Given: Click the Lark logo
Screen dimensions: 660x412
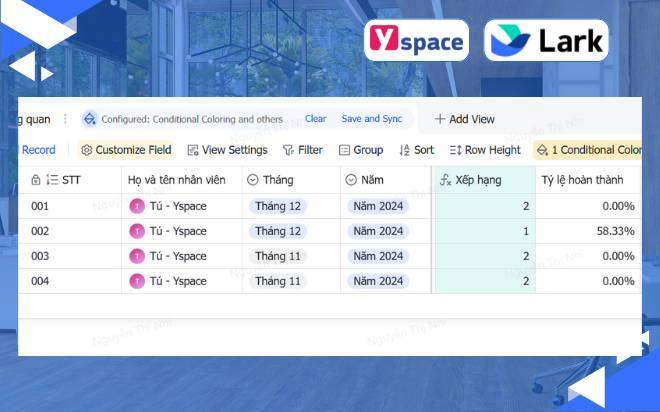Looking at the screenshot, I should pos(546,40).
